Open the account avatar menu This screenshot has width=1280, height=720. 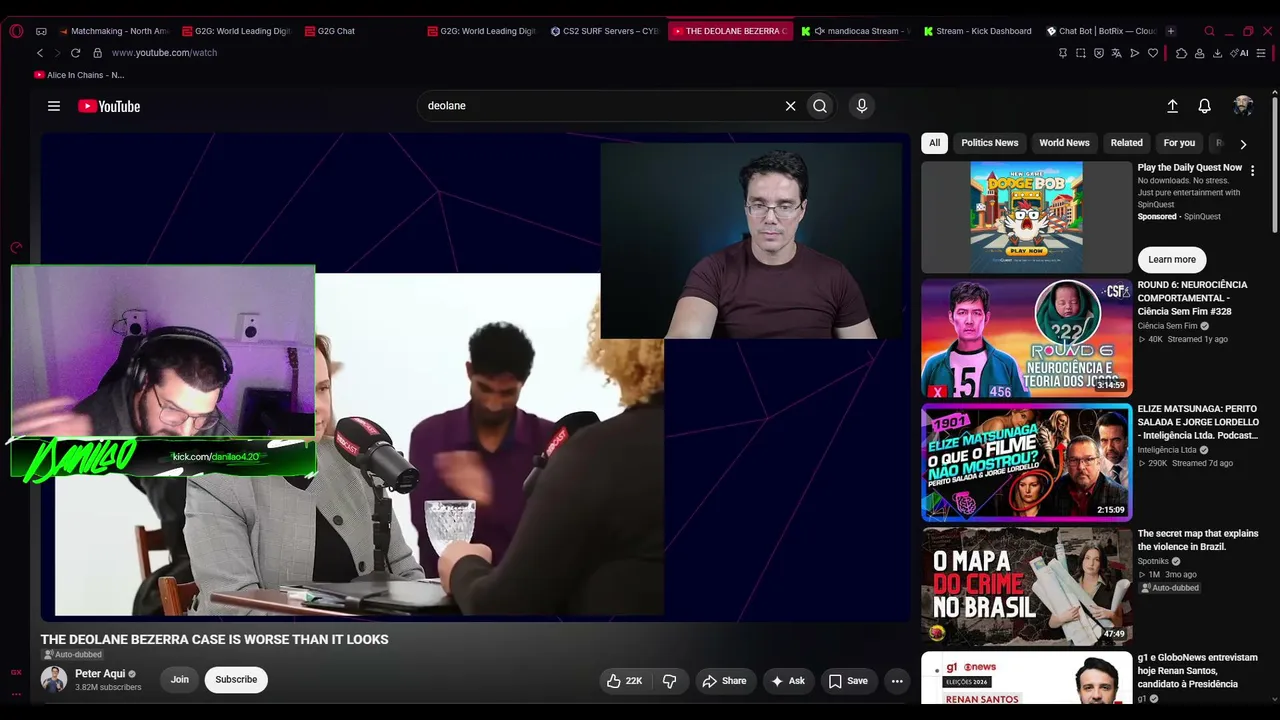click(x=1243, y=106)
